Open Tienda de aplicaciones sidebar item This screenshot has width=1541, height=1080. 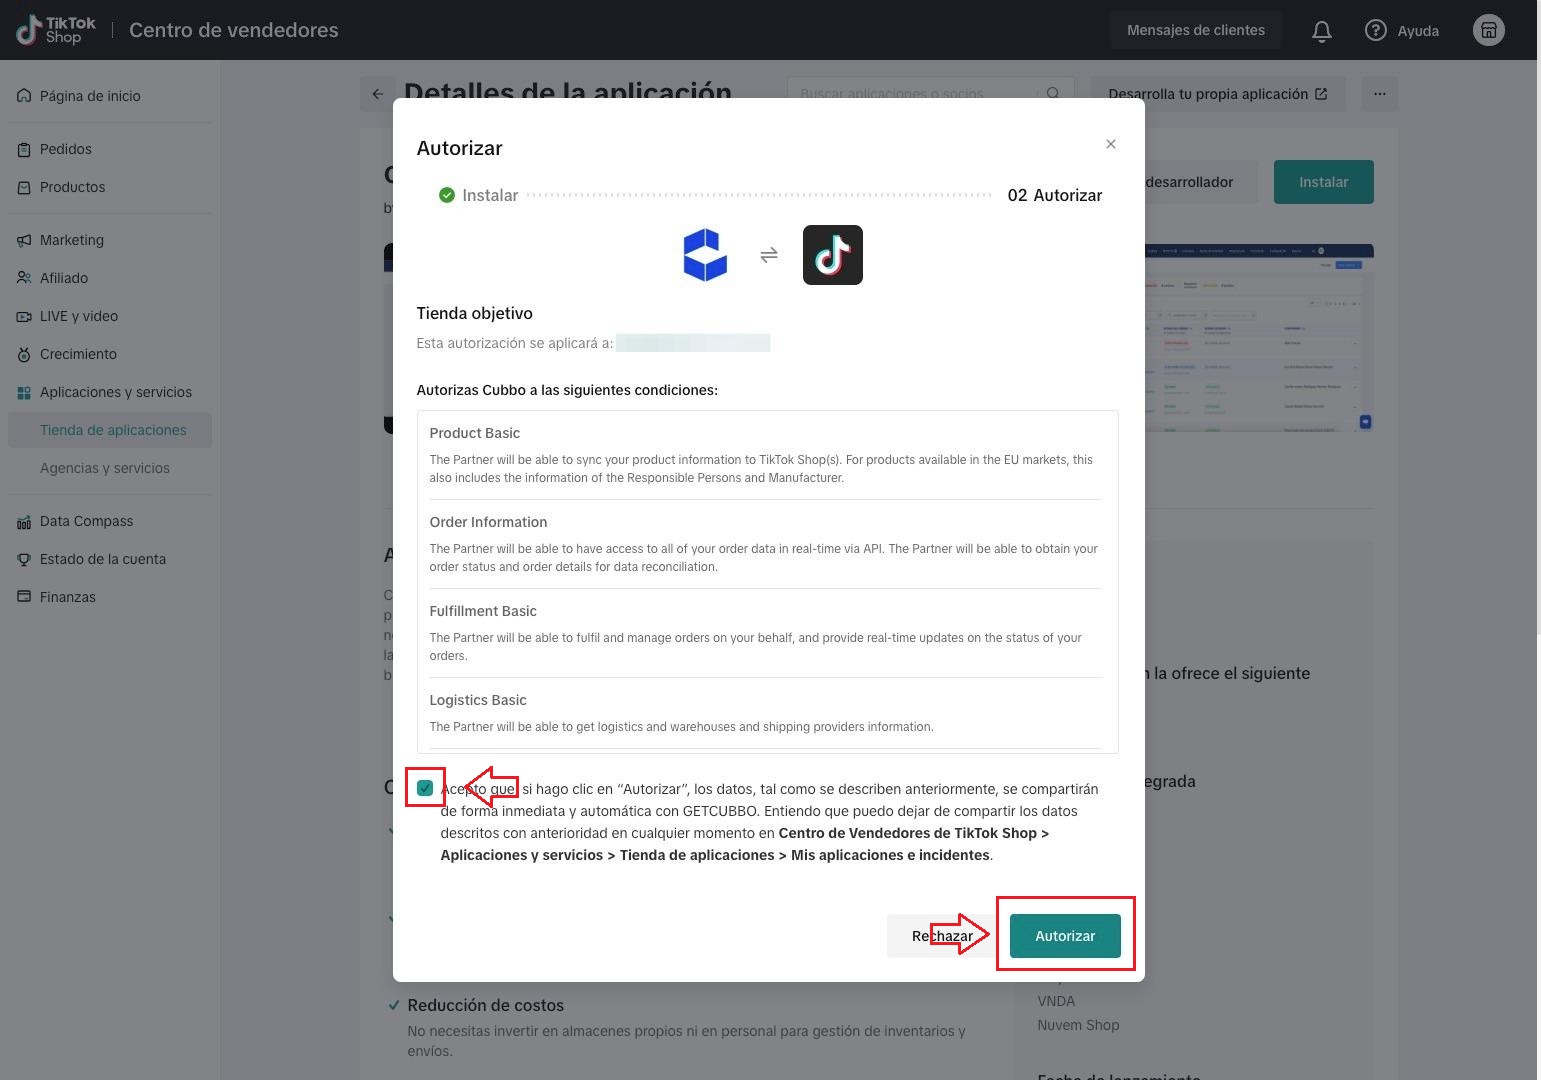(113, 430)
